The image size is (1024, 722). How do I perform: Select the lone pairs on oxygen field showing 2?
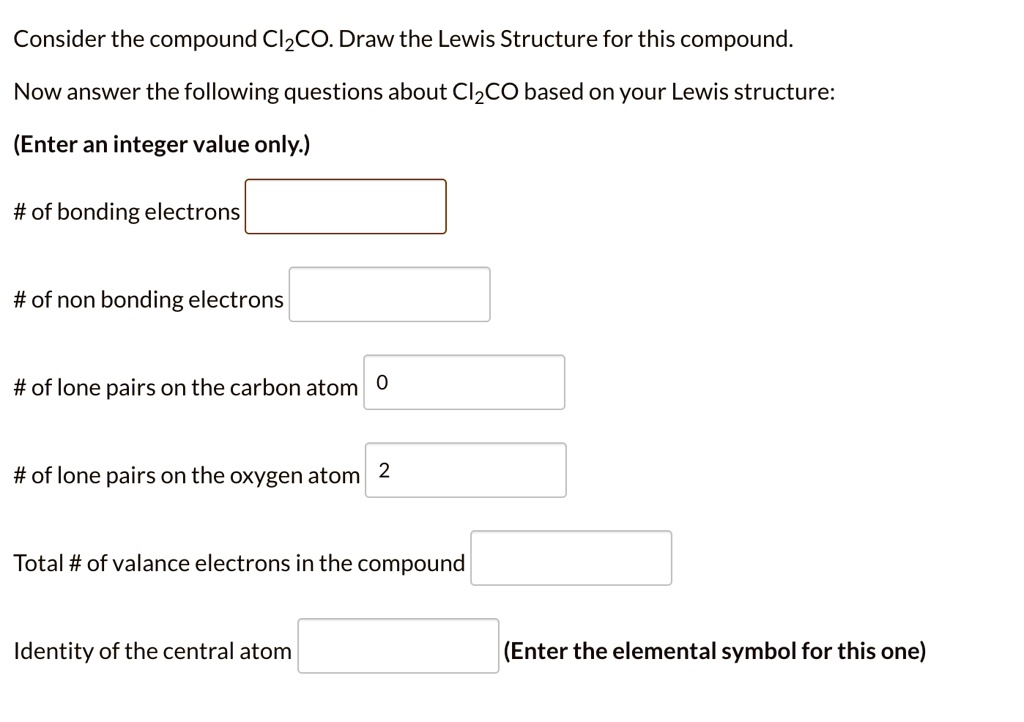point(466,470)
